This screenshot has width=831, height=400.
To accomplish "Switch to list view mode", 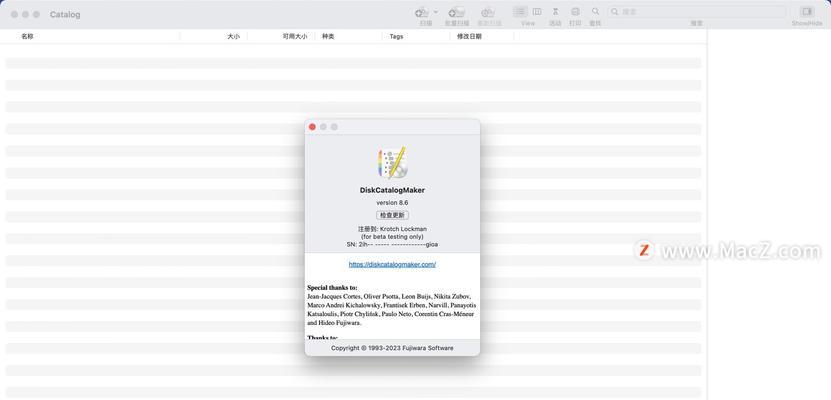I will (x=520, y=12).
